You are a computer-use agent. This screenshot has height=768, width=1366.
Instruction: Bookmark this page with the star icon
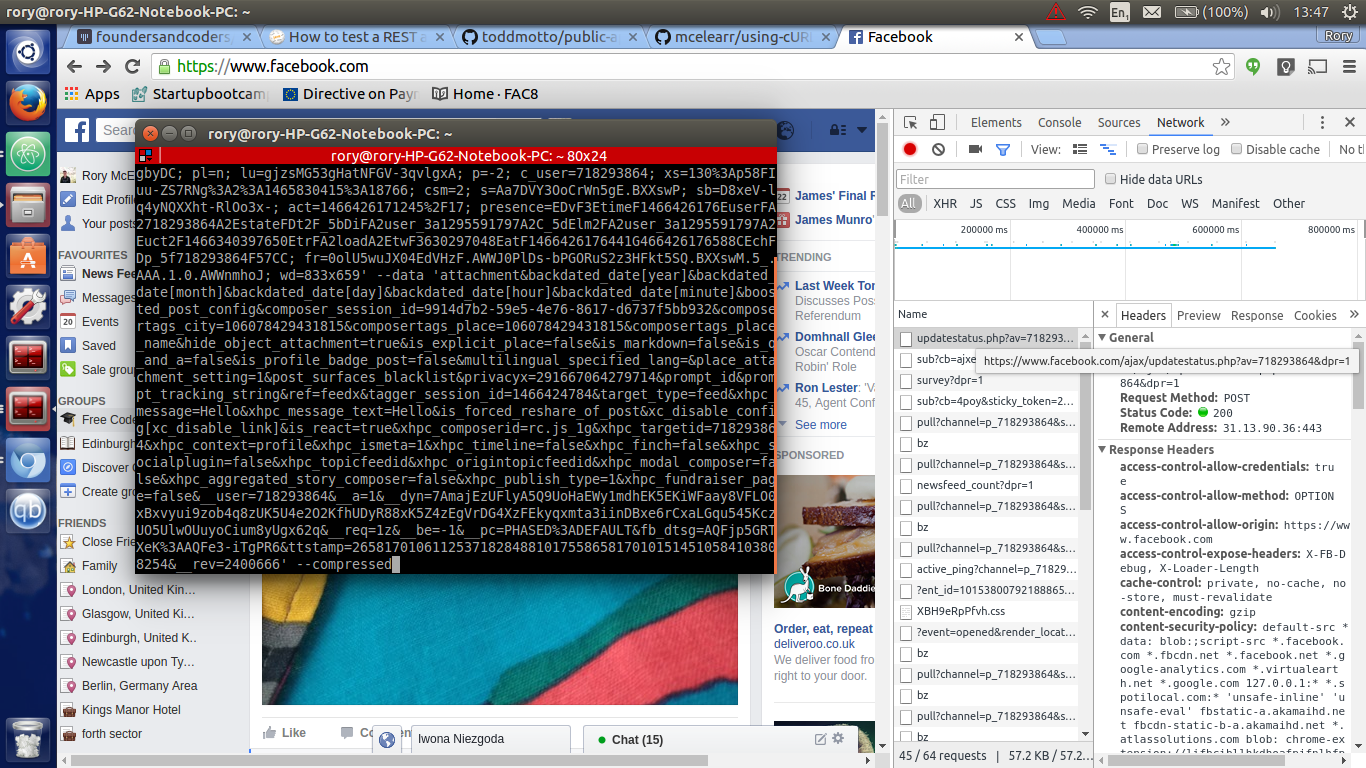1221,67
